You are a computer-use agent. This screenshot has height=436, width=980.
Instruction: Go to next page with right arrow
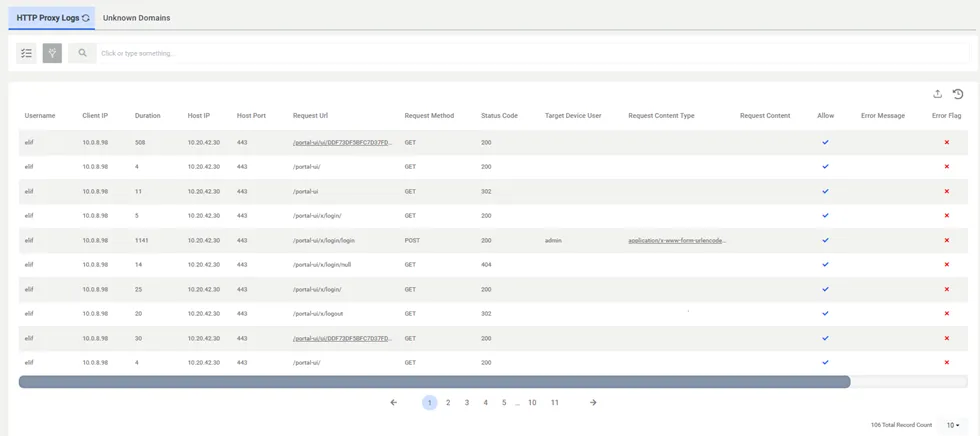[593, 403]
